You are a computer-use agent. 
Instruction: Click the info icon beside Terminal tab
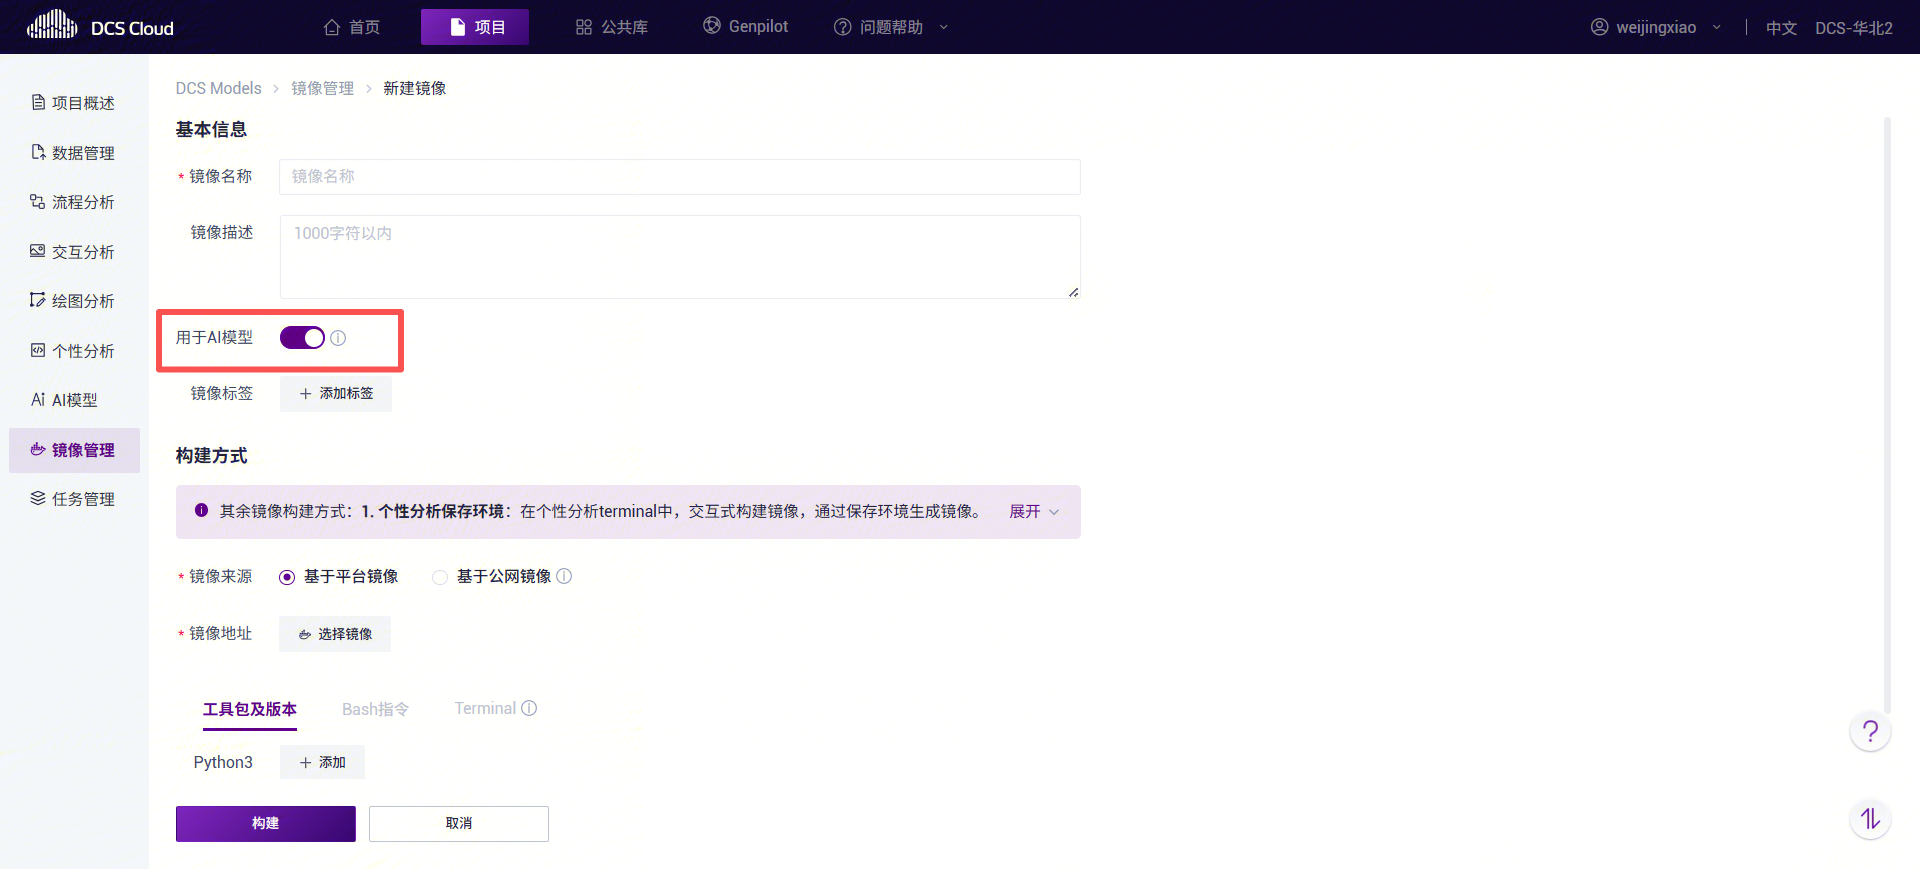[x=529, y=708]
